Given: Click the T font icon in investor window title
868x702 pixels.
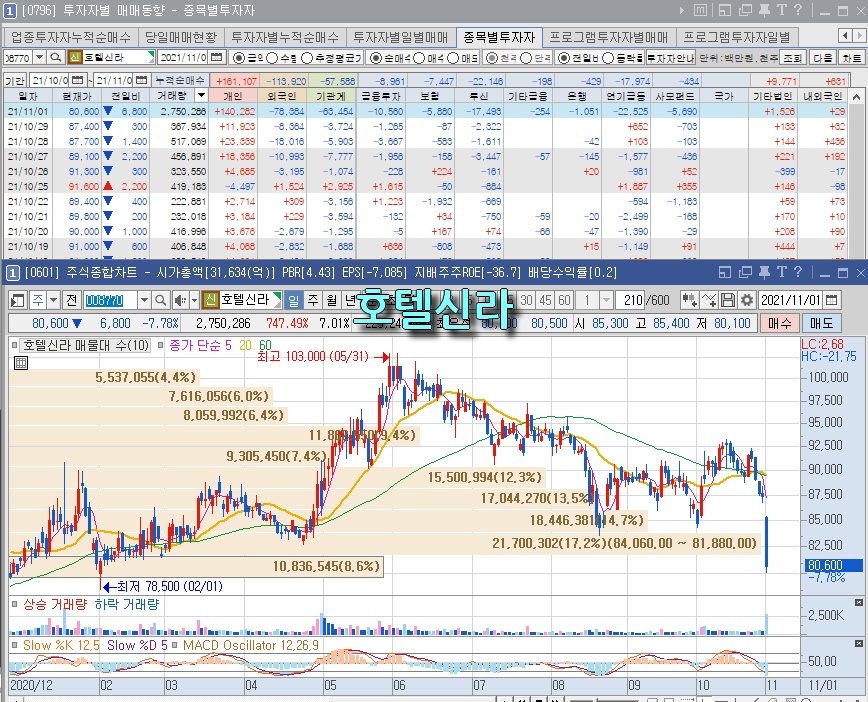Looking at the screenshot, I should click(x=781, y=10).
